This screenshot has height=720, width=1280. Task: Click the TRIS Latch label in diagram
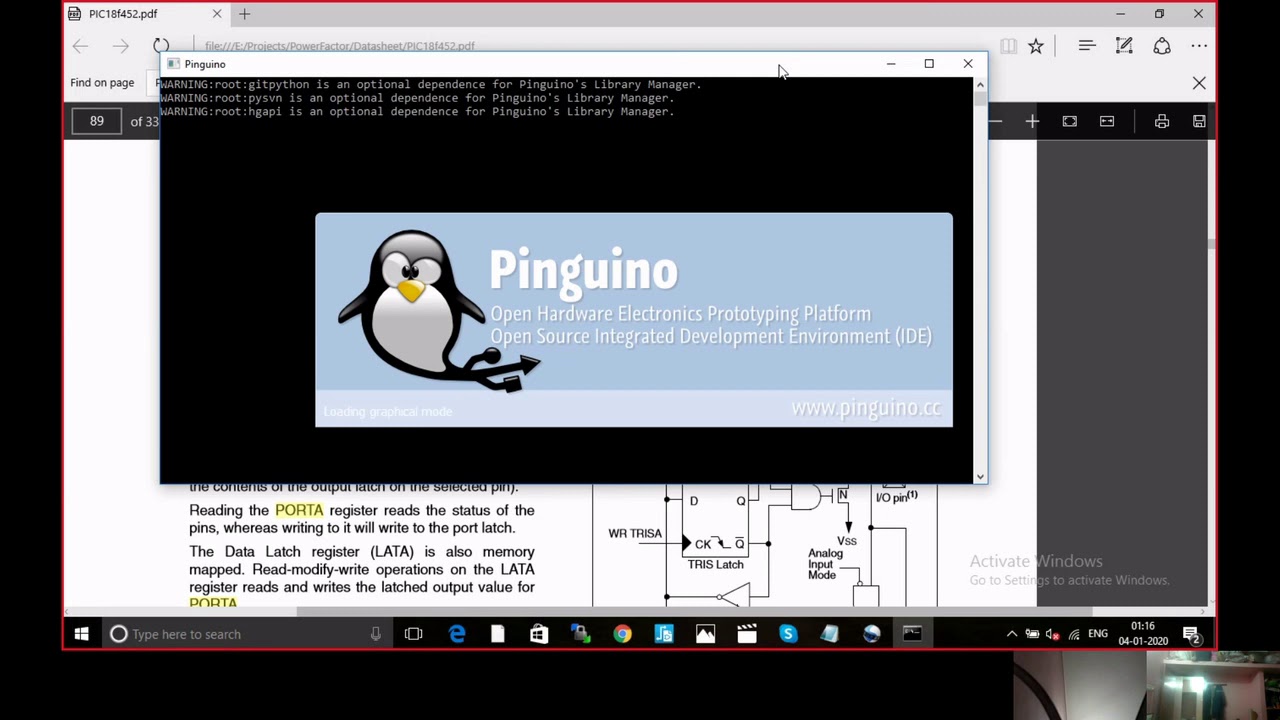click(715, 565)
